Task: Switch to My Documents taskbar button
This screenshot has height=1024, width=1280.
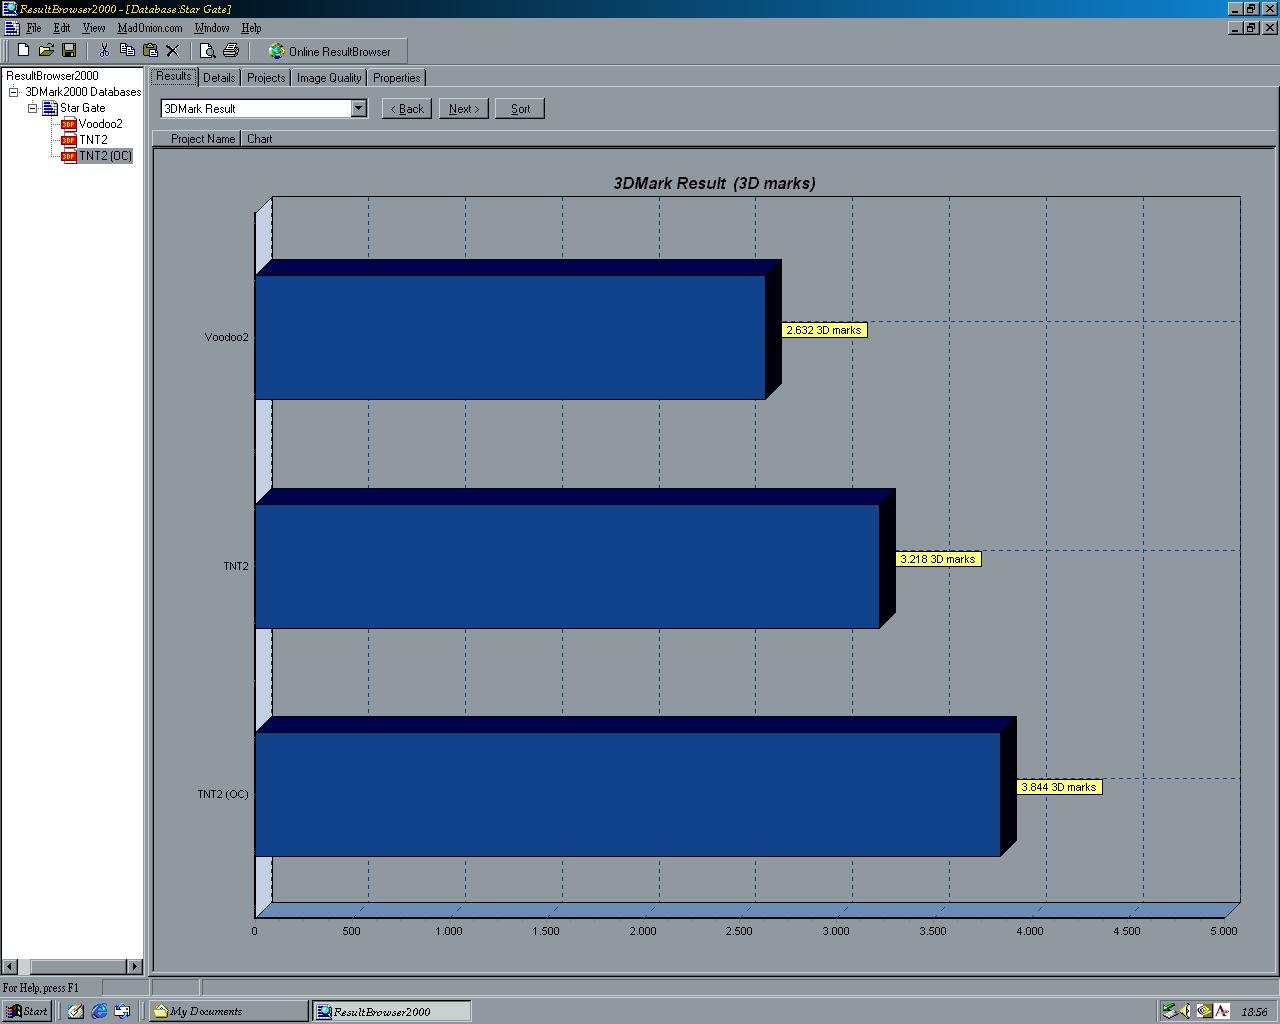Action: pos(229,1011)
